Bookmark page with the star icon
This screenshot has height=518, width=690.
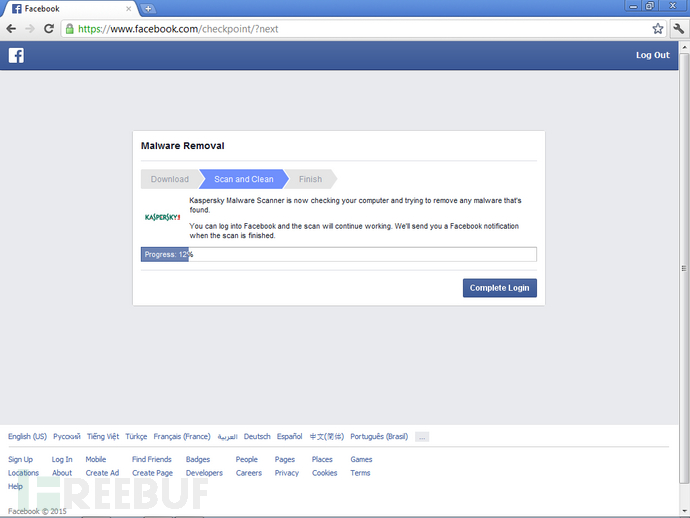pyautogui.click(x=657, y=29)
